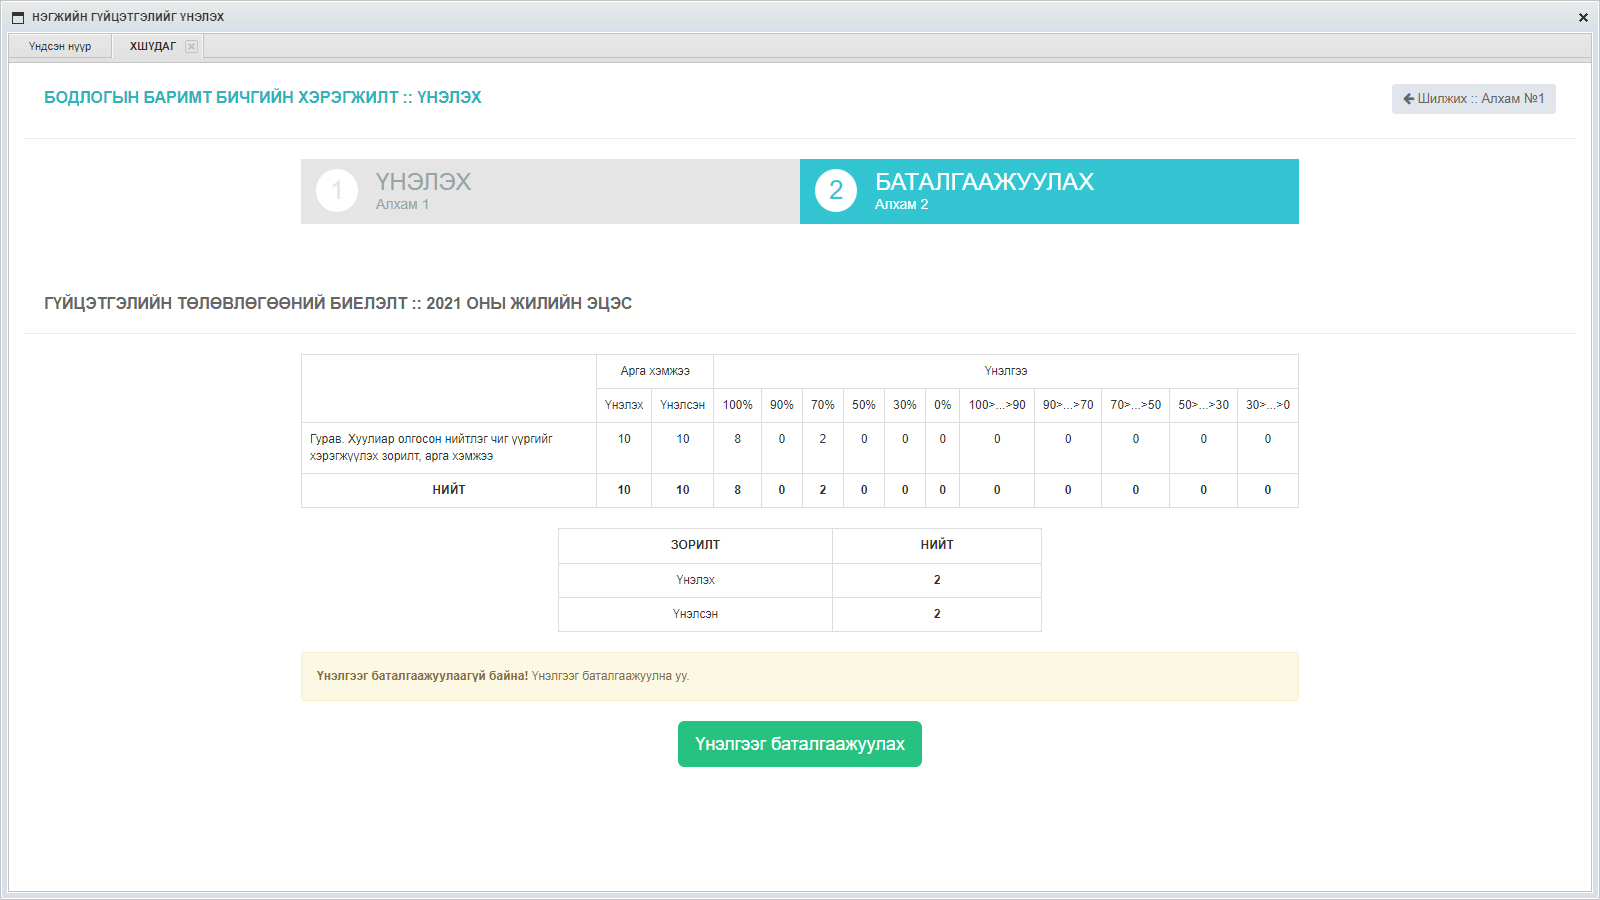
Task: Open step 1 ҮНЭЛЭХ in the wizard
Action: [x=550, y=191]
